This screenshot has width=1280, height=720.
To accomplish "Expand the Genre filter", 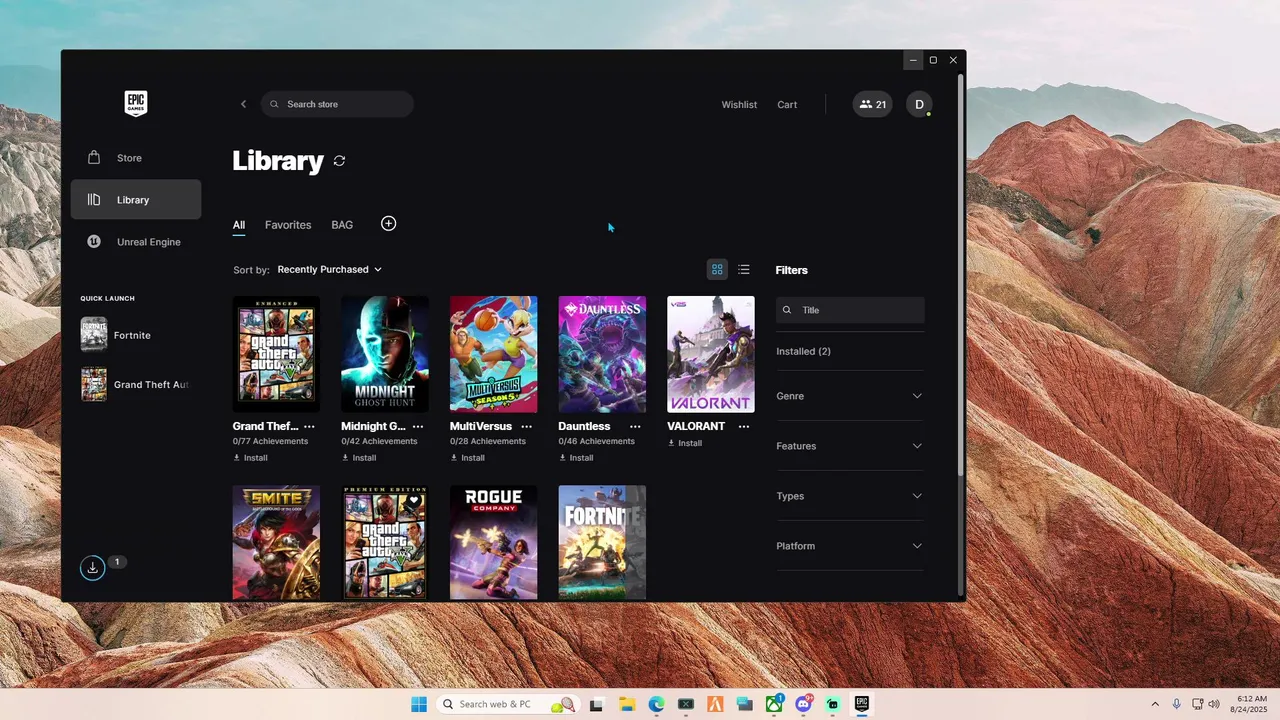I will tap(850, 396).
